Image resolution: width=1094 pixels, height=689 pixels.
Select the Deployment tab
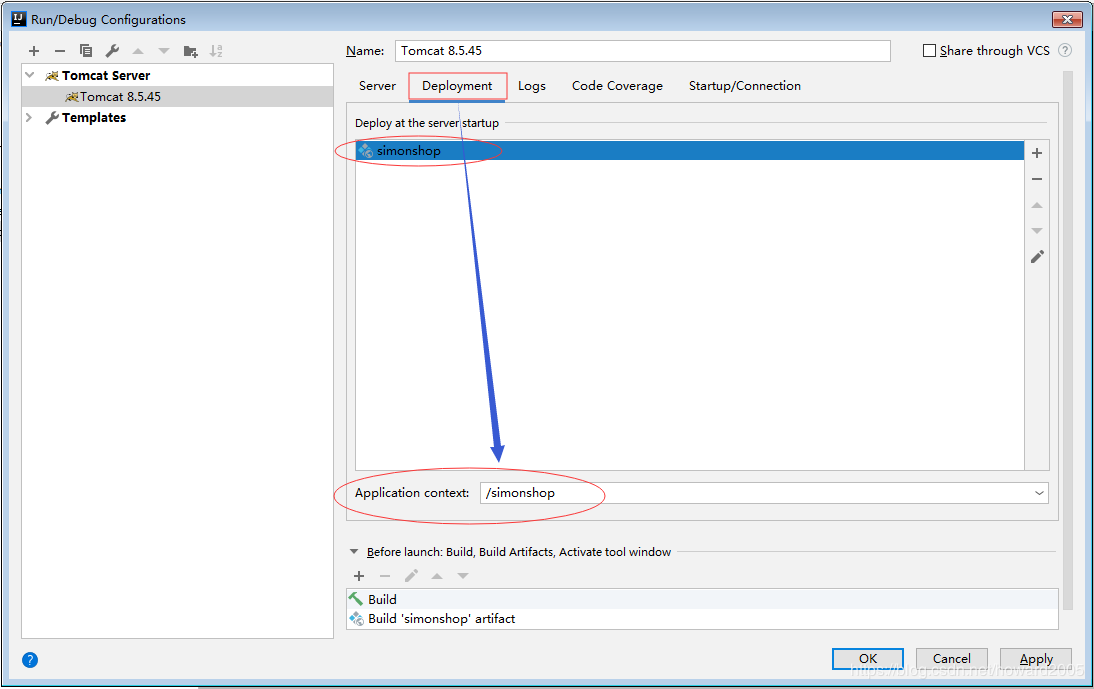pyautogui.click(x=457, y=86)
